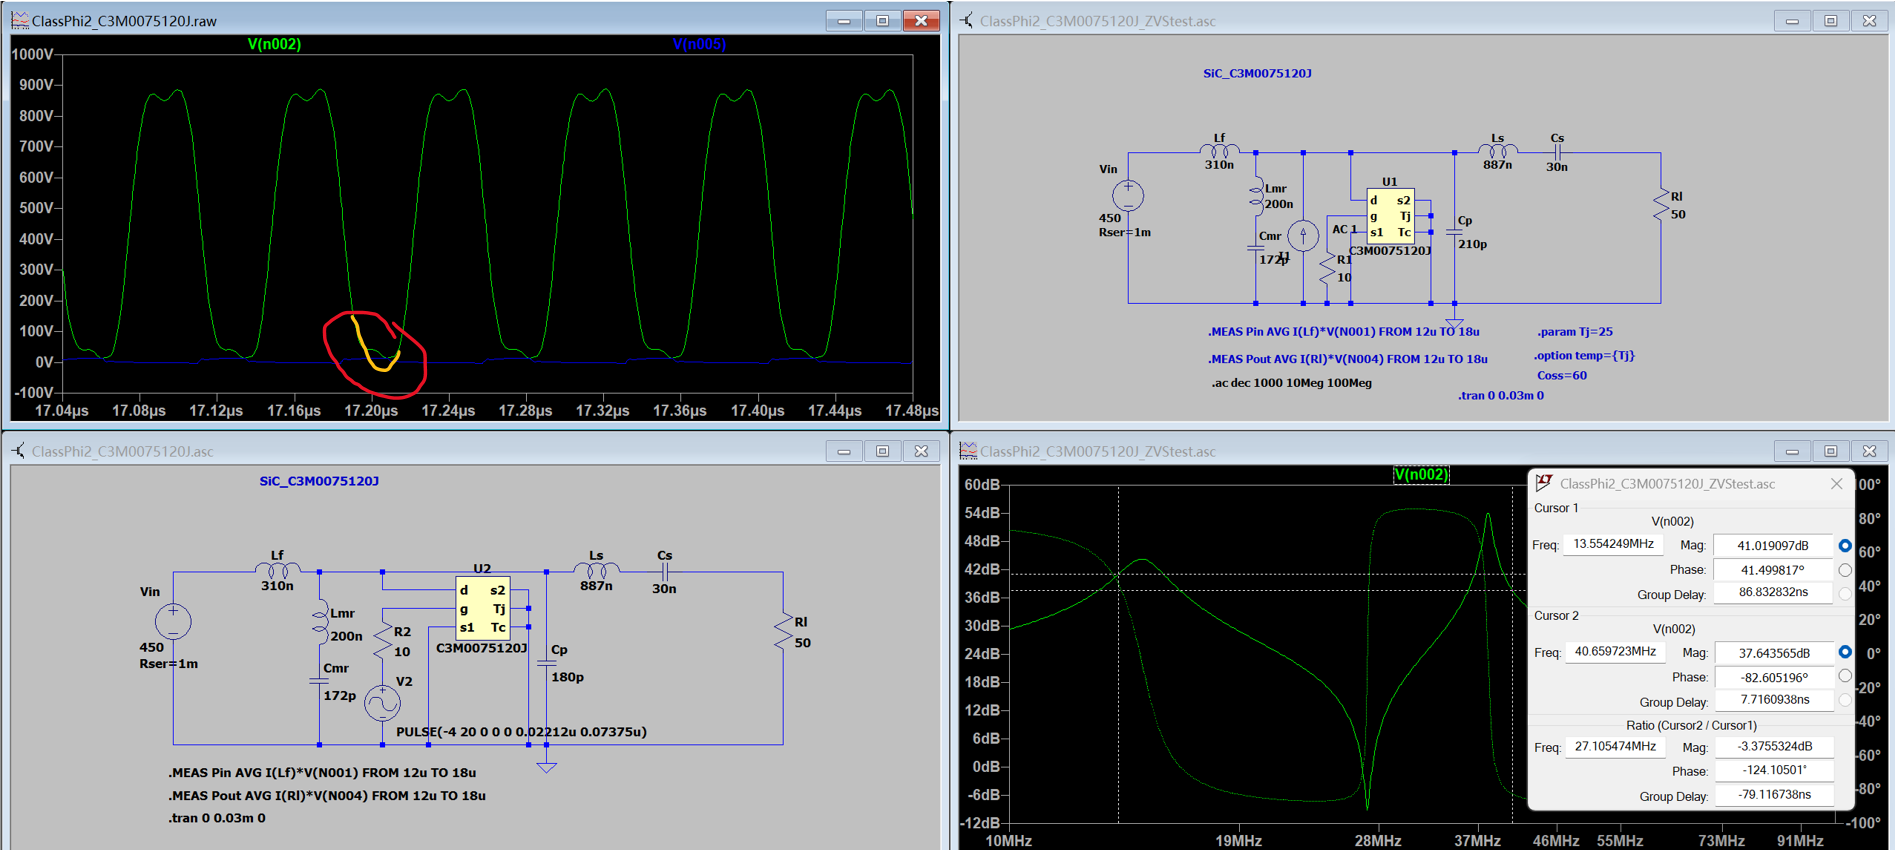The height and width of the screenshot is (850, 1895).
Task: Select Cursor 2 Mag radio button
Action: [x=1845, y=652]
